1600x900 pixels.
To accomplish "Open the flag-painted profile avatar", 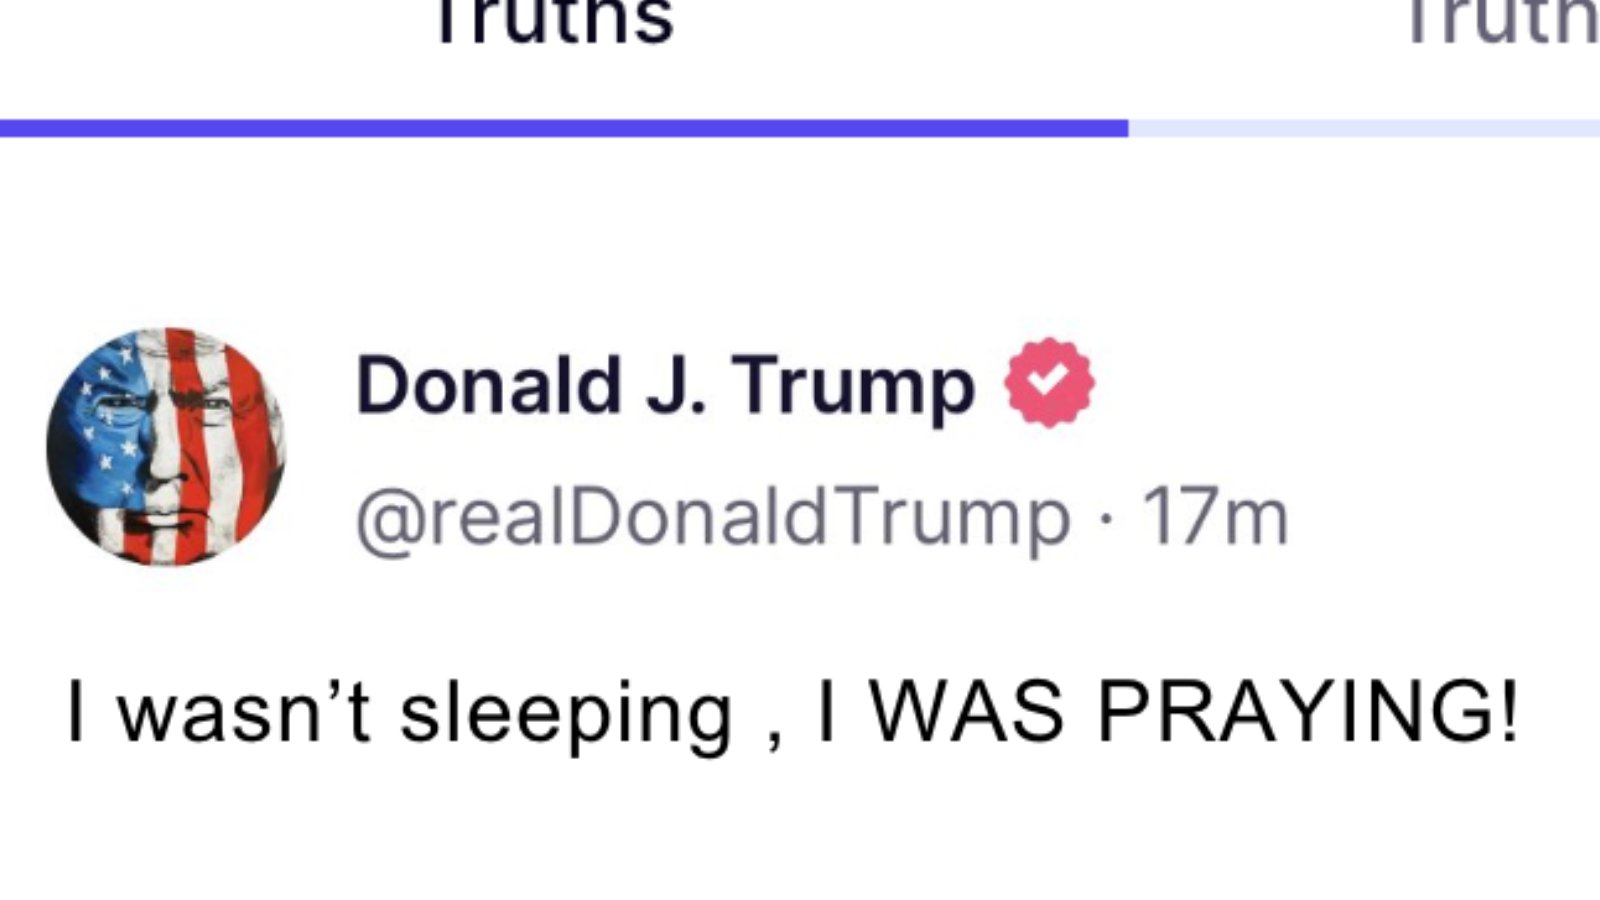I will 166,446.
